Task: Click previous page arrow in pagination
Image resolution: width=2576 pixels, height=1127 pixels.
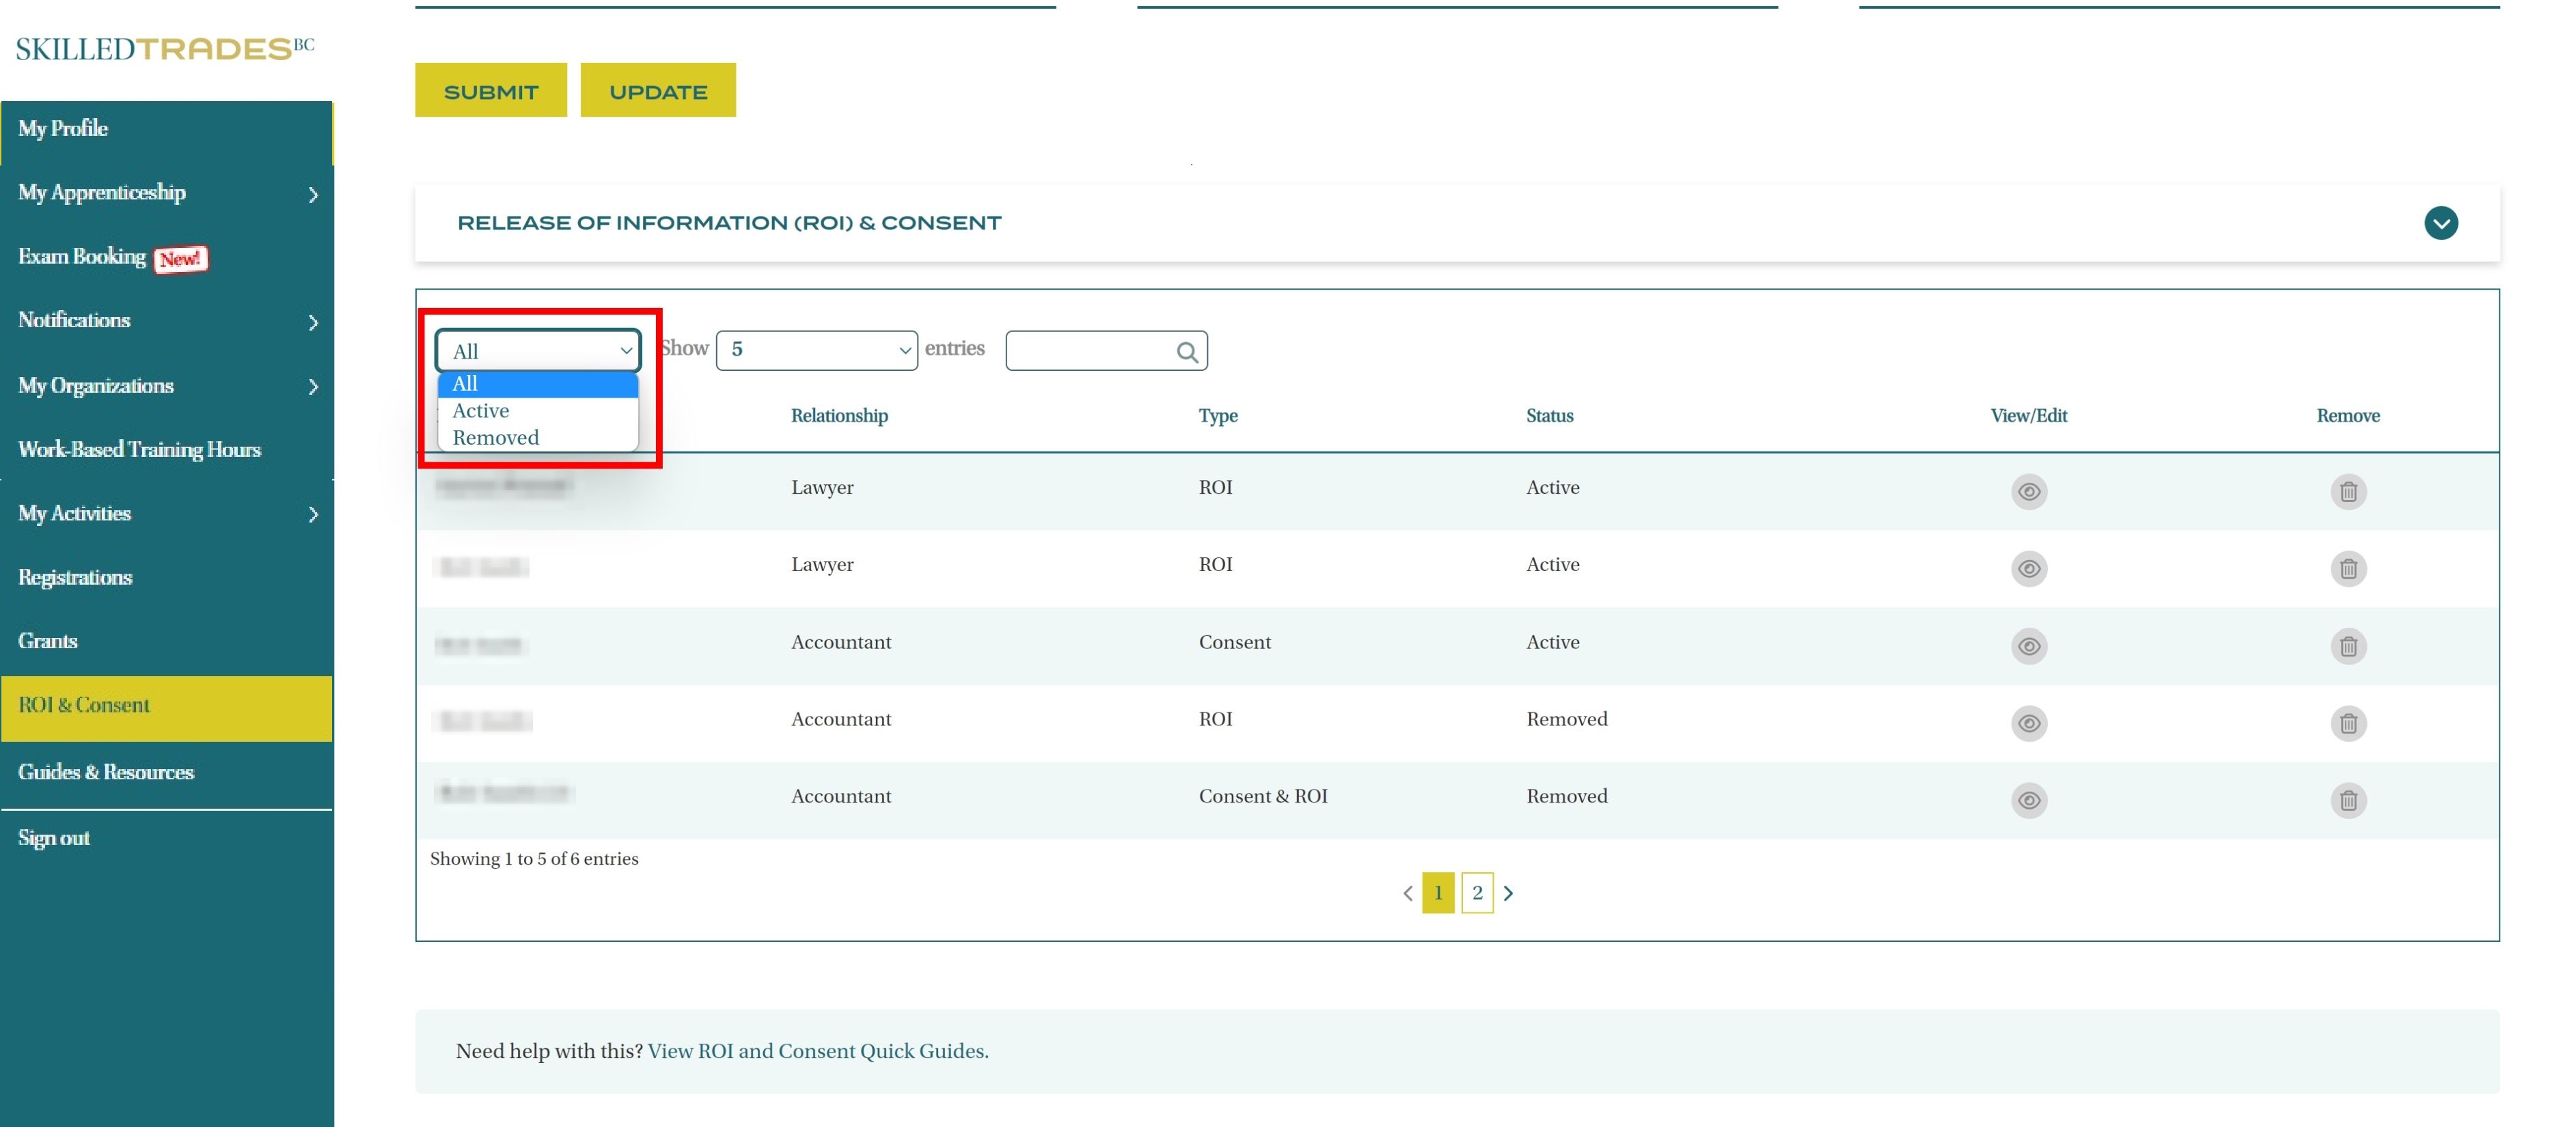Action: pos(1407,893)
